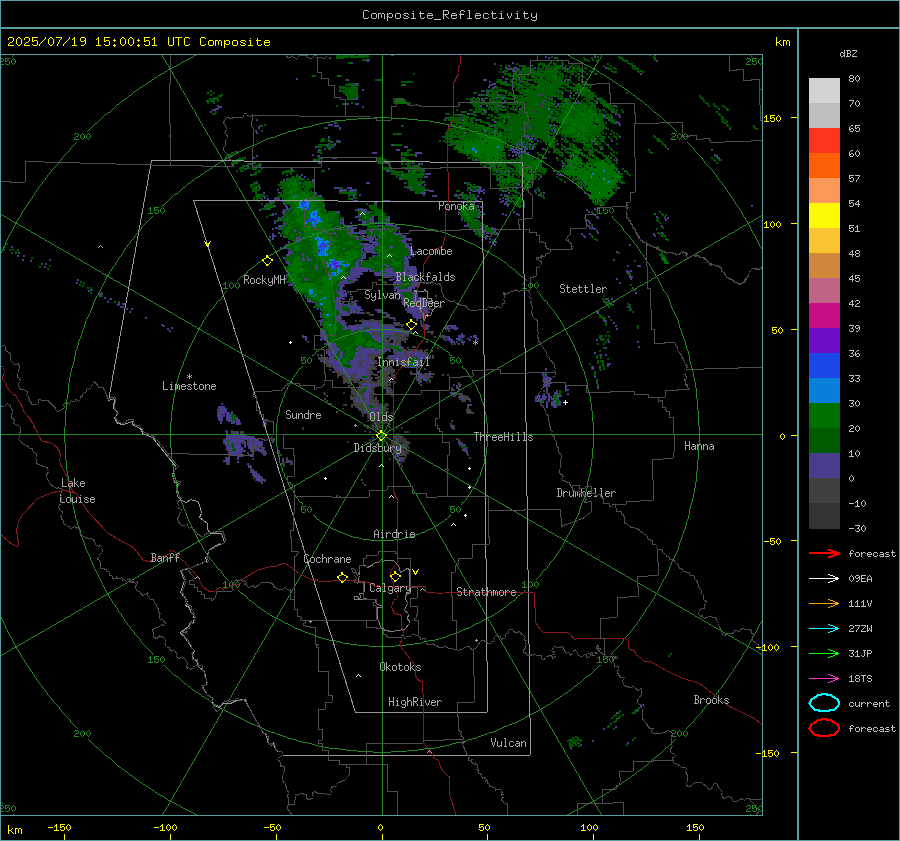Click the Vulcan label

[509, 743]
